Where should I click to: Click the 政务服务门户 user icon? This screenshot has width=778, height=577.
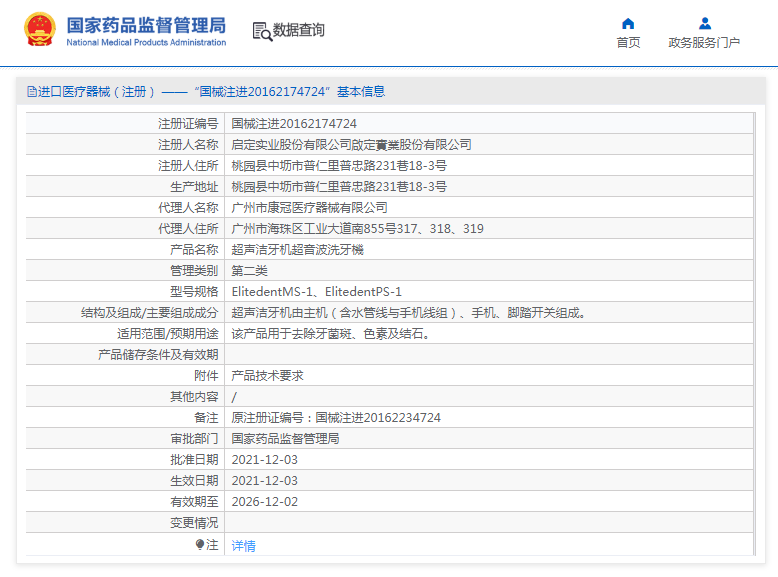705,23
